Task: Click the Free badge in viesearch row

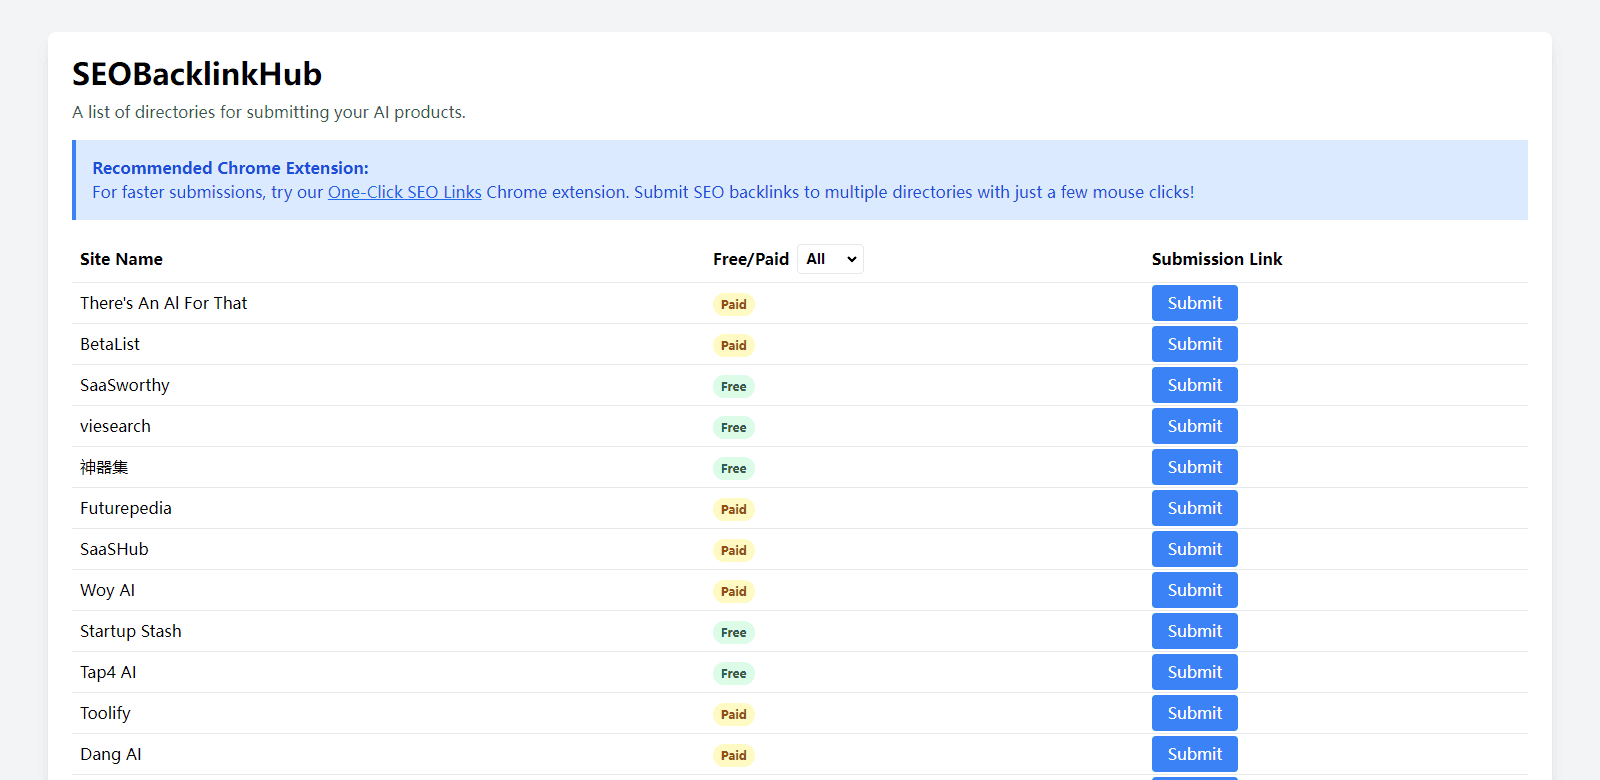Action: pos(734,427)
